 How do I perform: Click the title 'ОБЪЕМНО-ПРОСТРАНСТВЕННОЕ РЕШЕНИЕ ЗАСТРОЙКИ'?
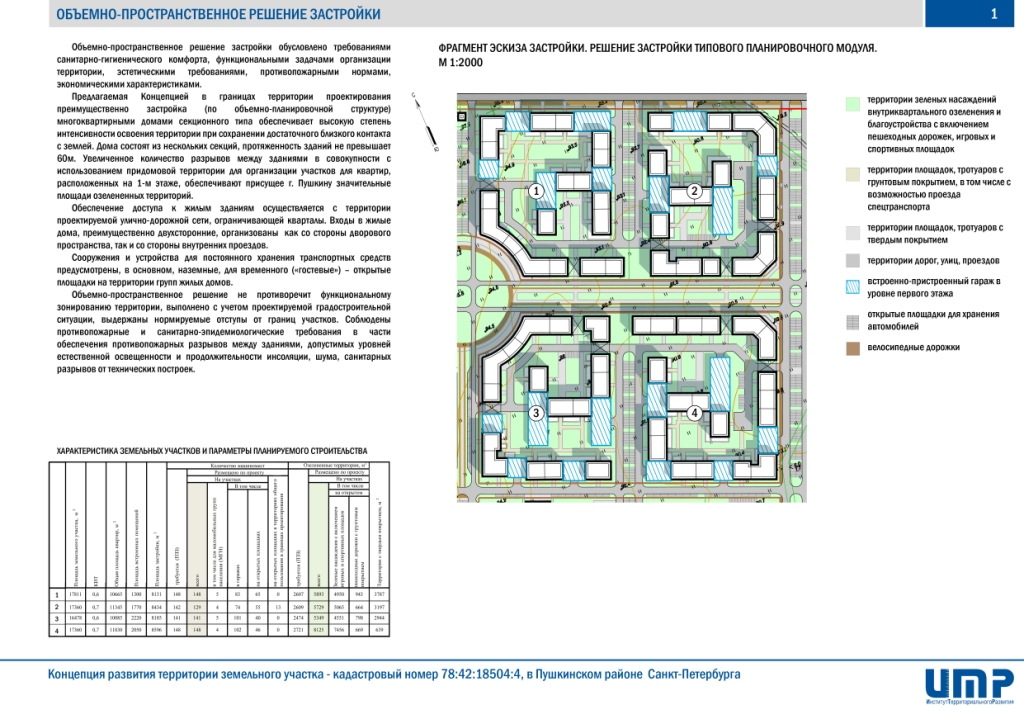click(218, 14)
